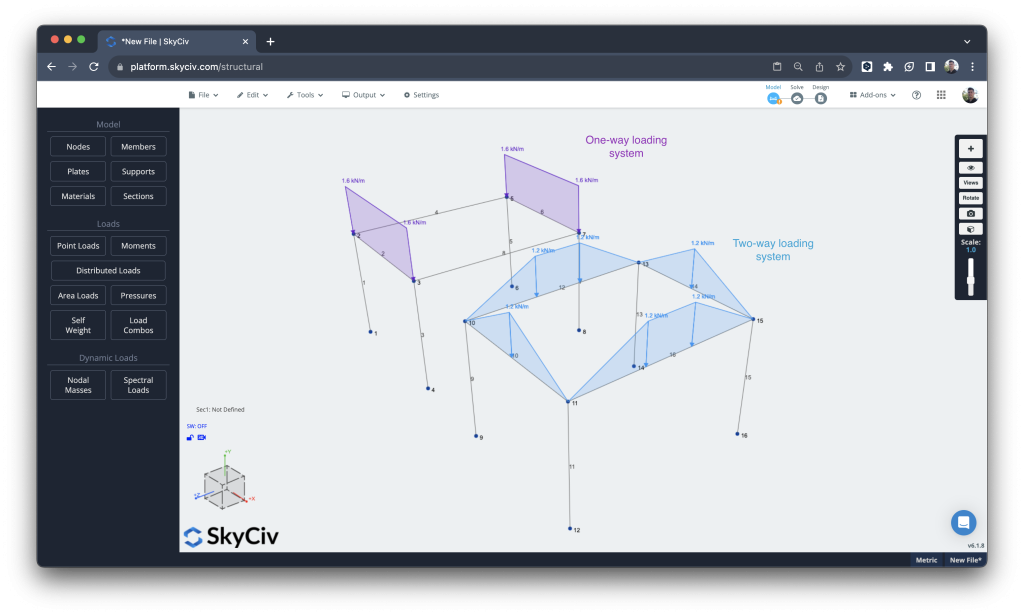The width and height of the screenshot is (1024, 616).
Task: Open the Members panel
Action: tap(138, 146)
